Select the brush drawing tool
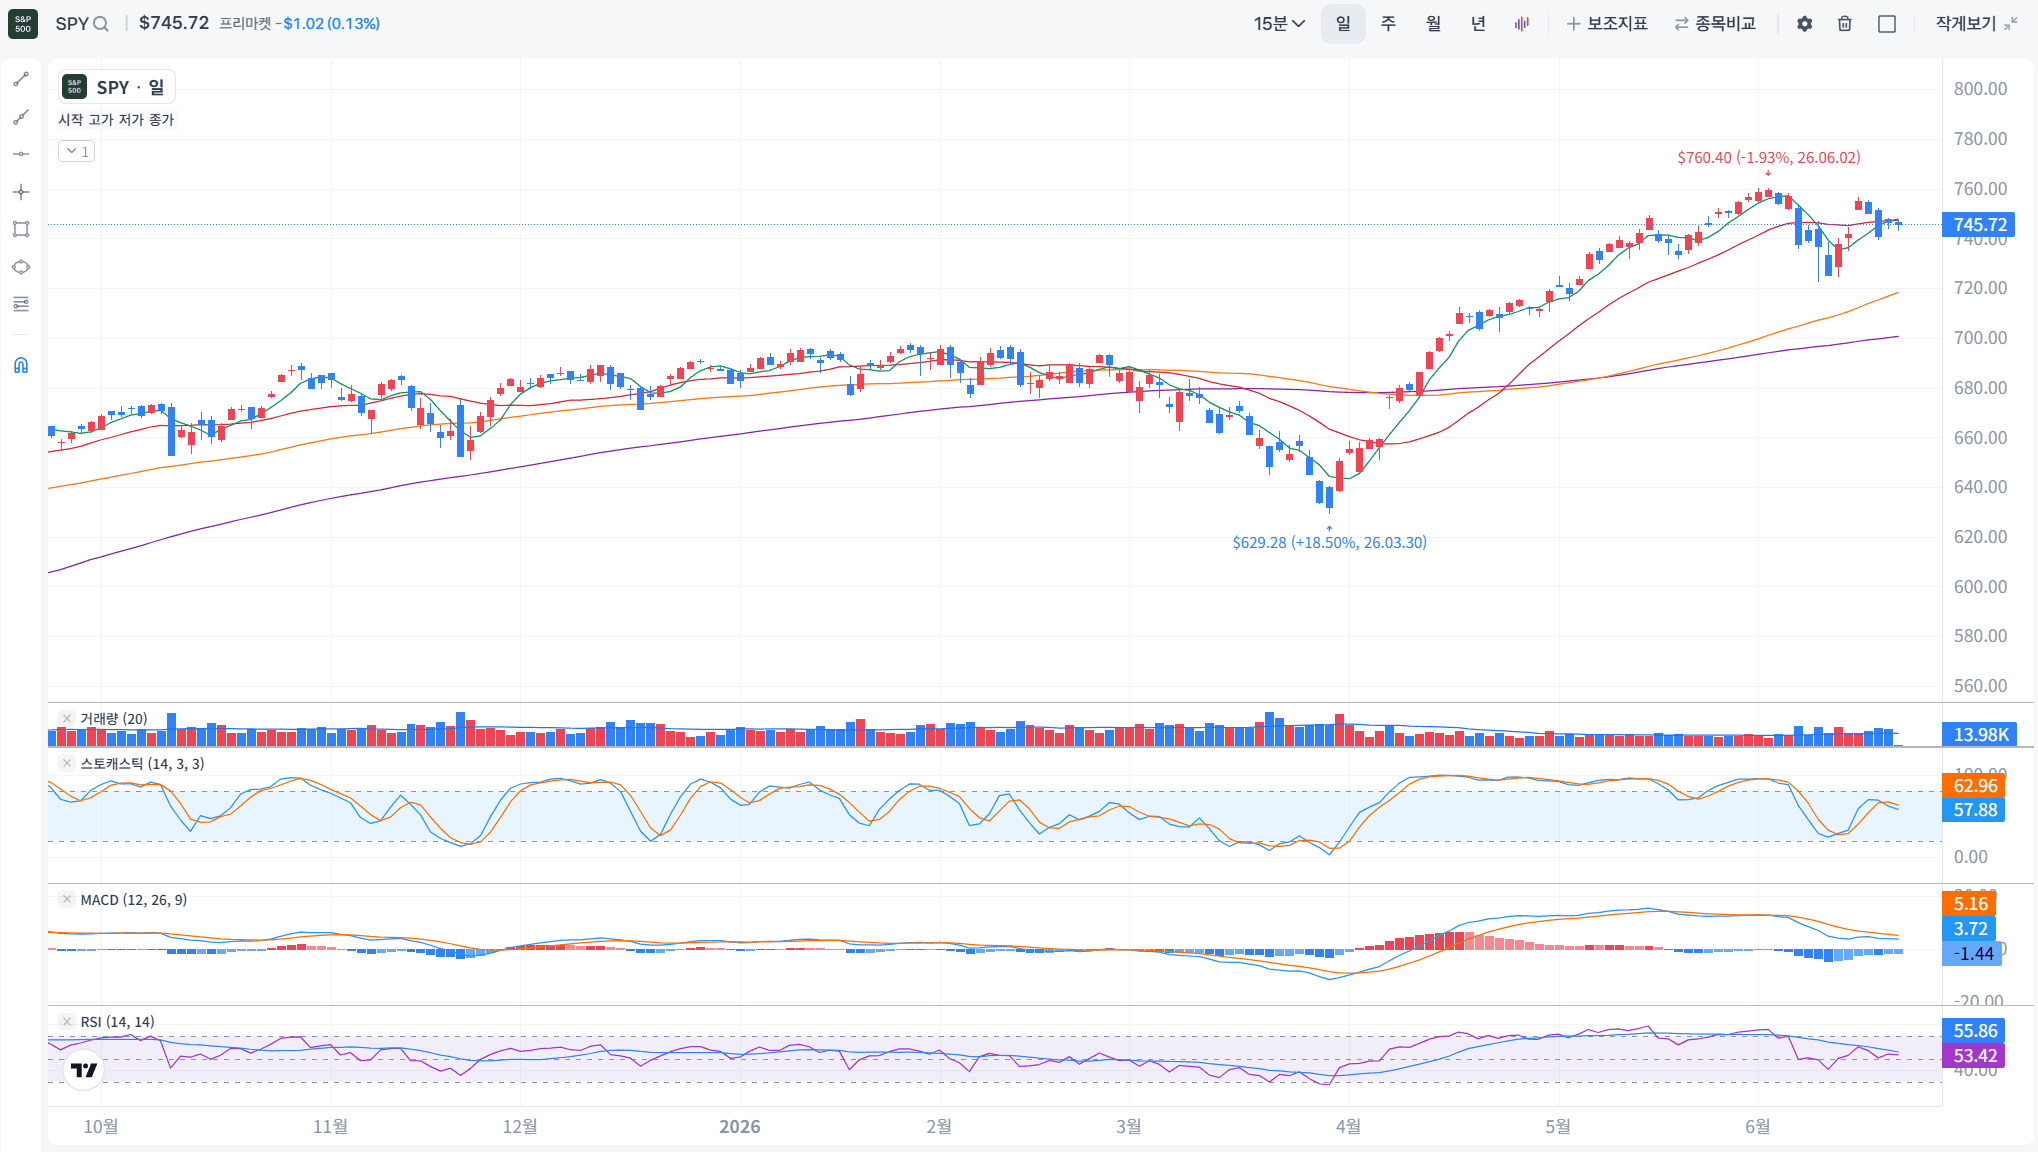 (21, 117)
